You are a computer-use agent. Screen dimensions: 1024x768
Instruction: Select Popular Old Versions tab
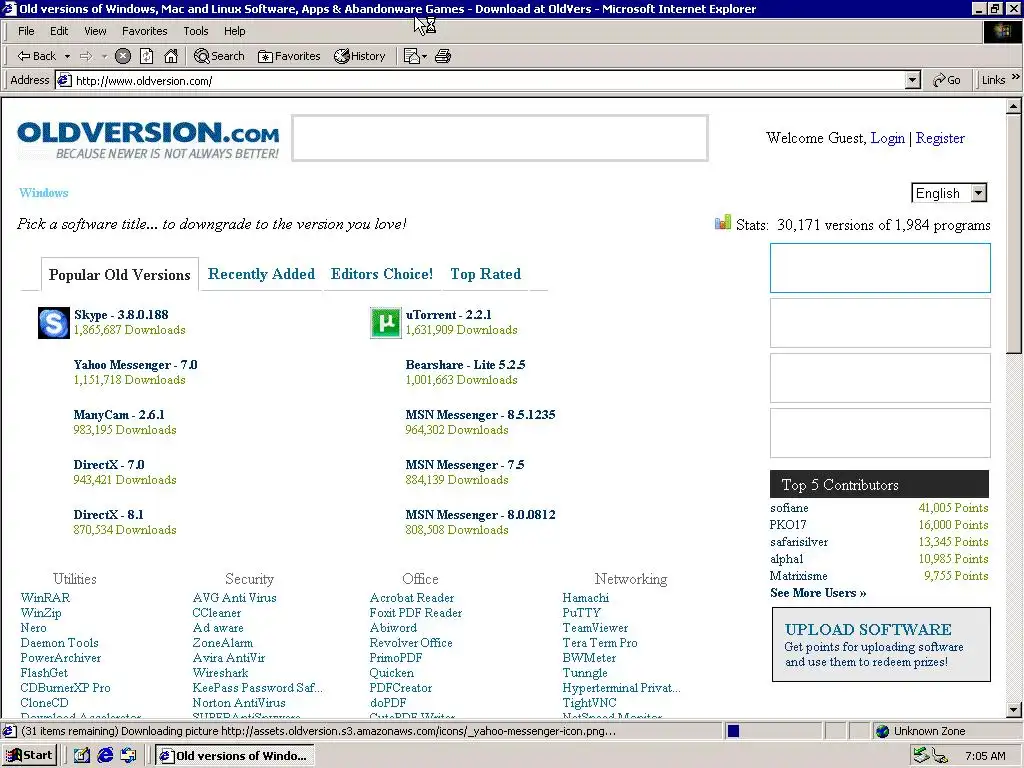point(120,275)
